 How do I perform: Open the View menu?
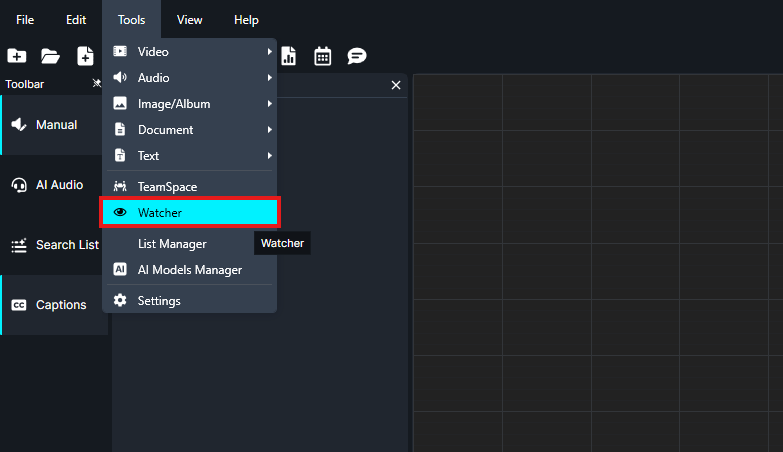[x=189, y=20]
